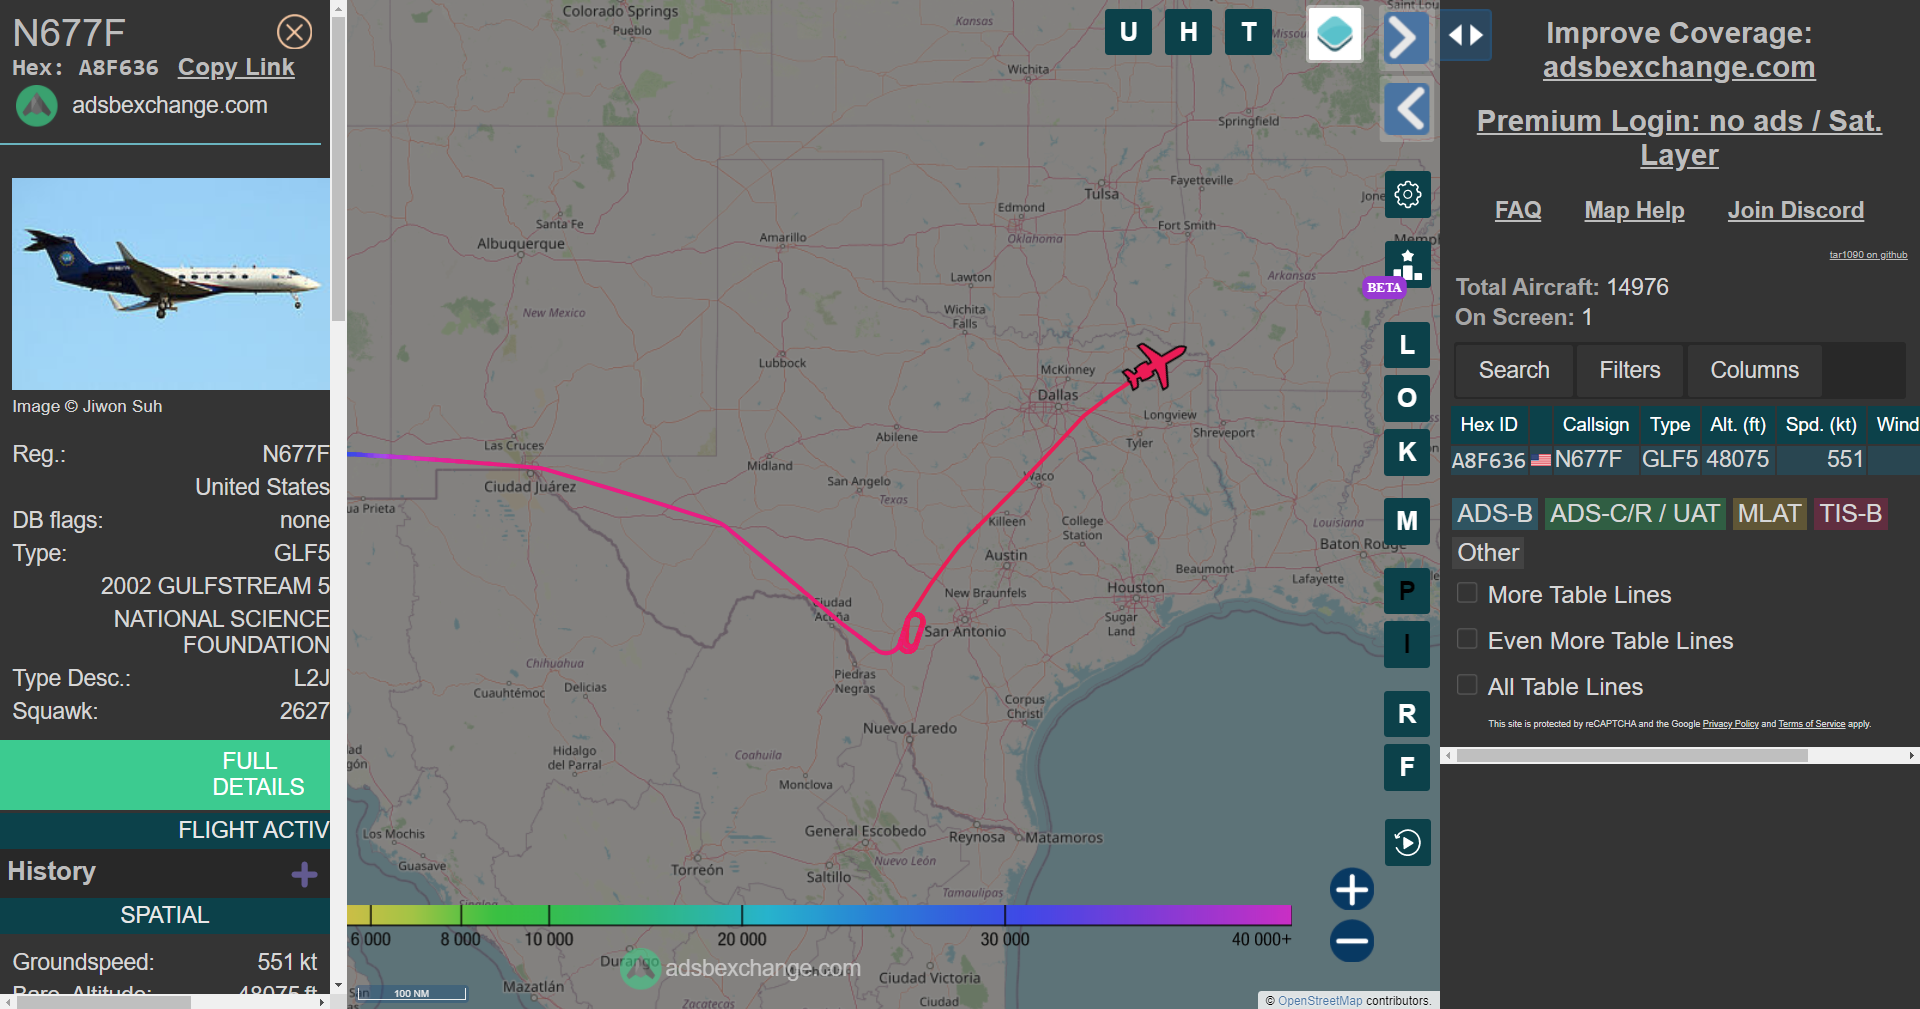The height and width of the screenshot is (1009, 1920).
Task: Click the H map toggle button
Action: (x=1188, y=32)
